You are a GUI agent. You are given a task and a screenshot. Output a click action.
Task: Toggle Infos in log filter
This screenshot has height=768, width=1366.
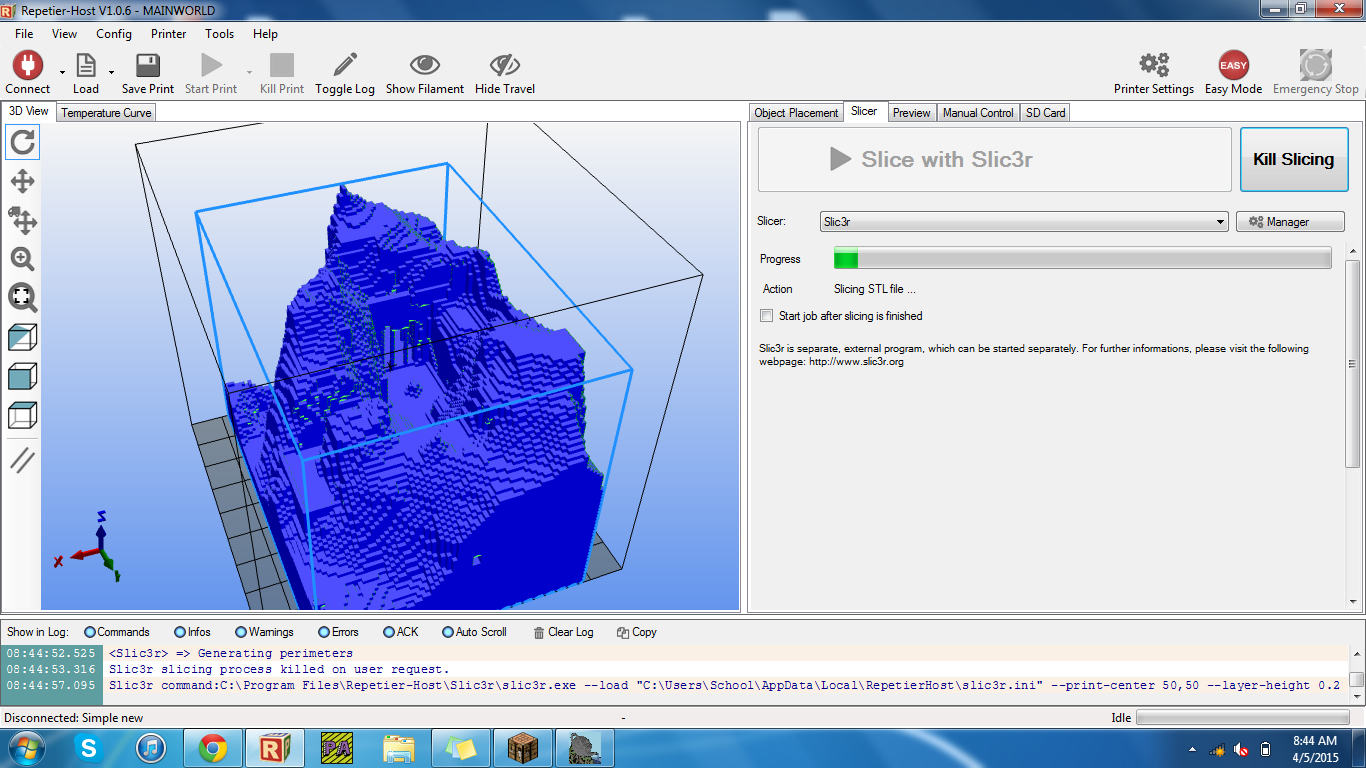click(x=180, y=632)
